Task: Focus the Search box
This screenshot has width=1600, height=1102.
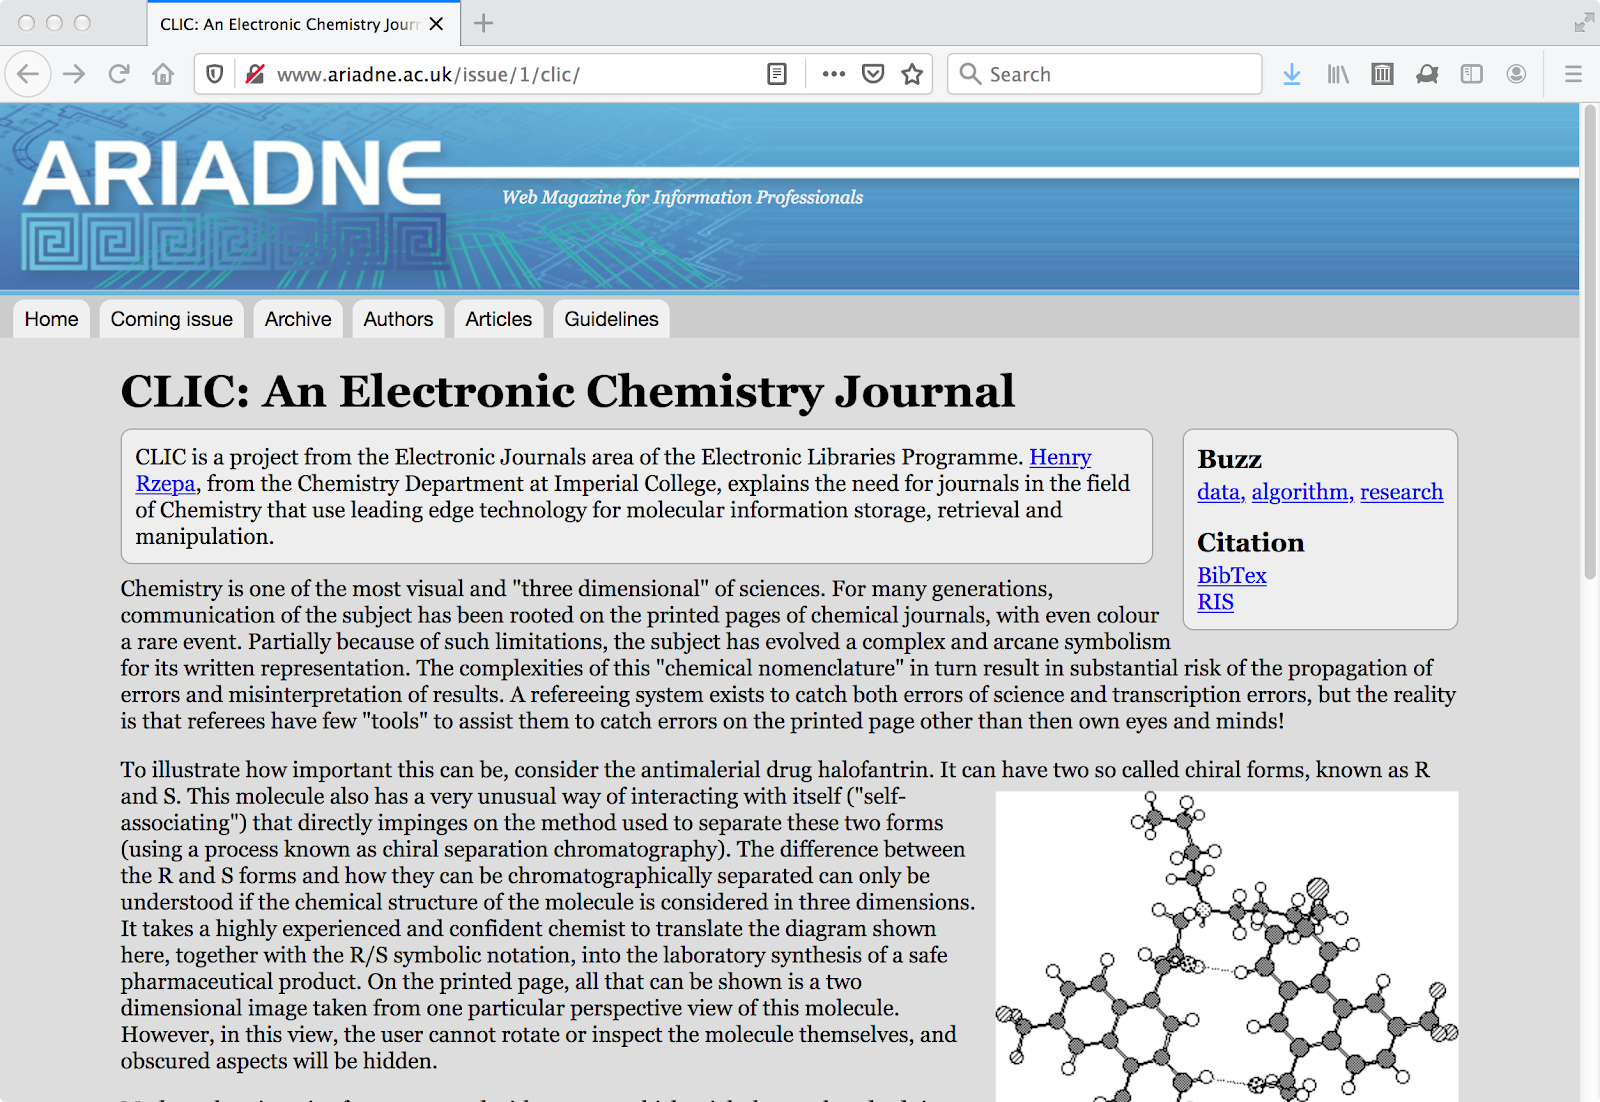Action: pos(1104,74)
